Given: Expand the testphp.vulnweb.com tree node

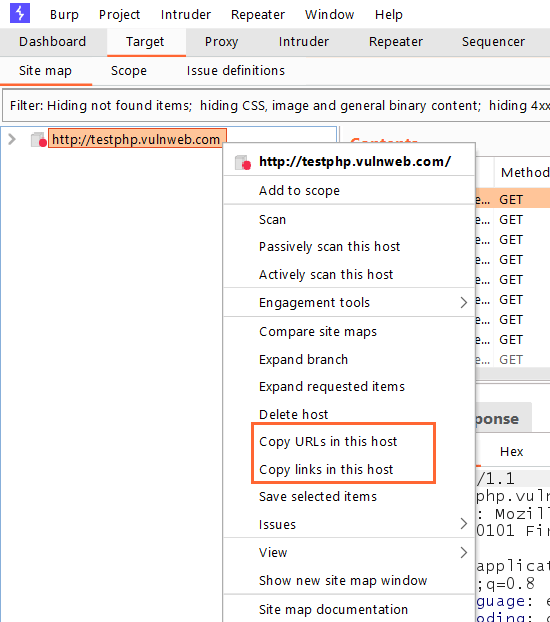Looking at the screenshot, I should 12,139.
